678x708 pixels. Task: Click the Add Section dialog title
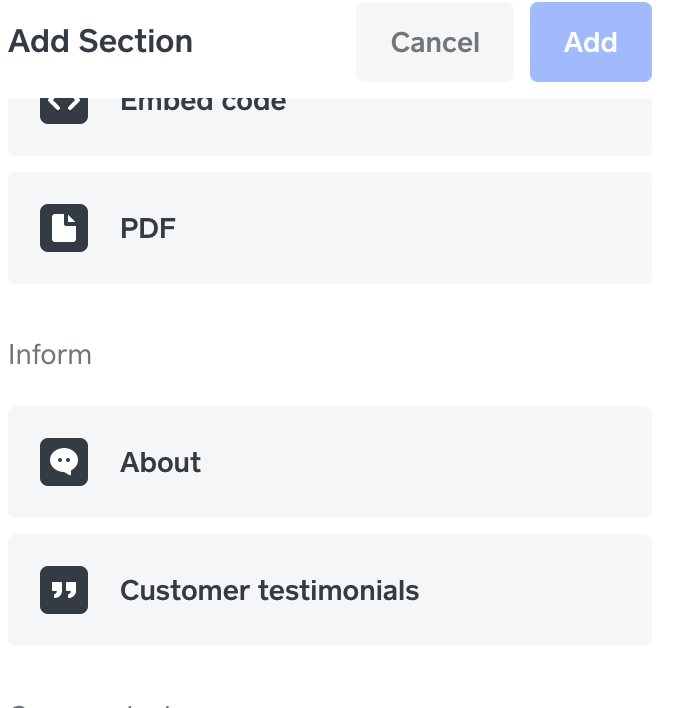coord(100,42)
